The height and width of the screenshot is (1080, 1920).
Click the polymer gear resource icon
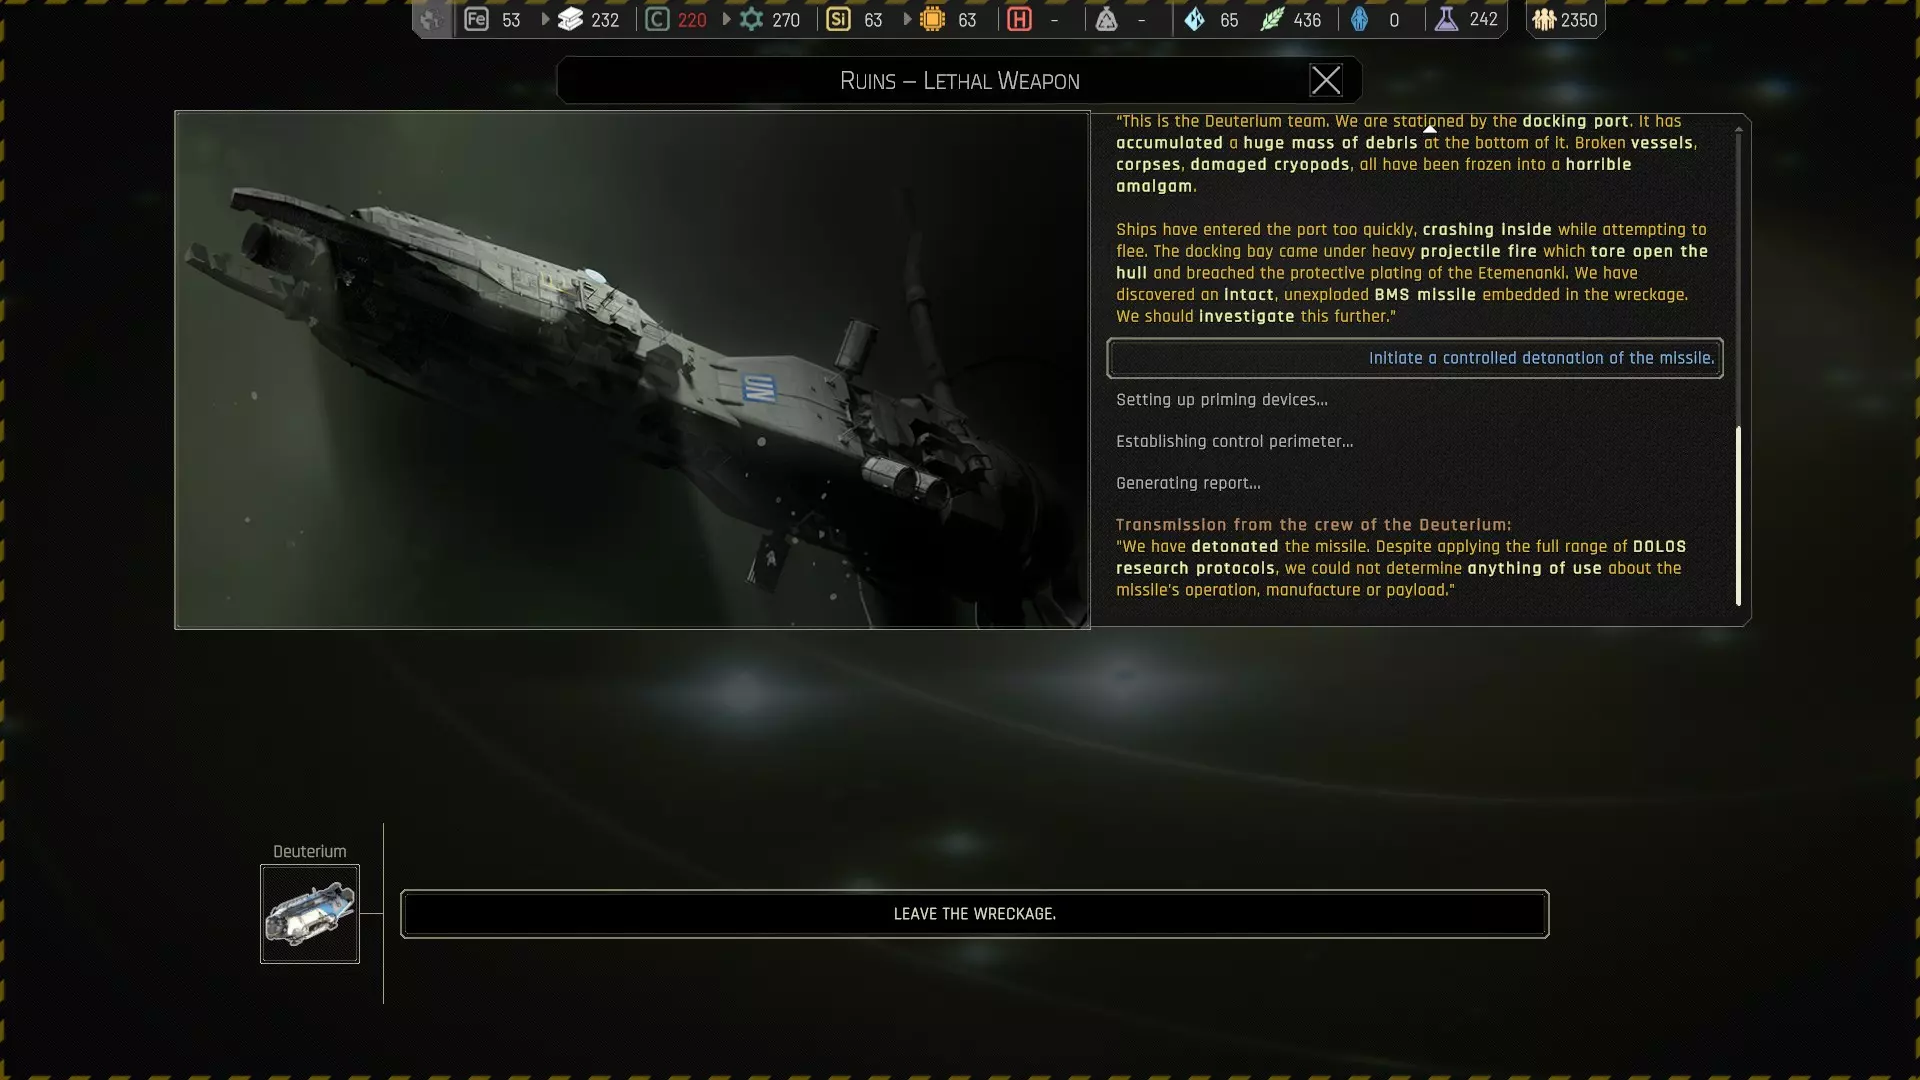click(751, 19)
